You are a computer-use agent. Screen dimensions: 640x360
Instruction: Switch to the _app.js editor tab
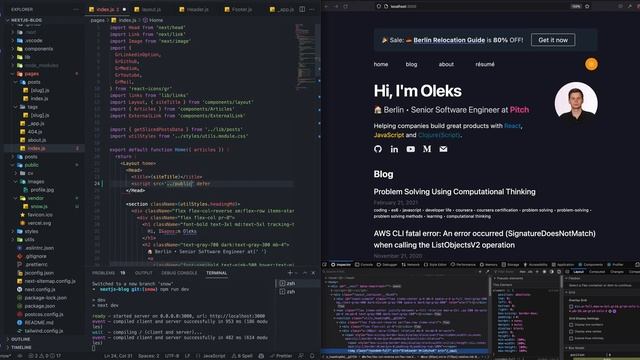tap(282, 9)
